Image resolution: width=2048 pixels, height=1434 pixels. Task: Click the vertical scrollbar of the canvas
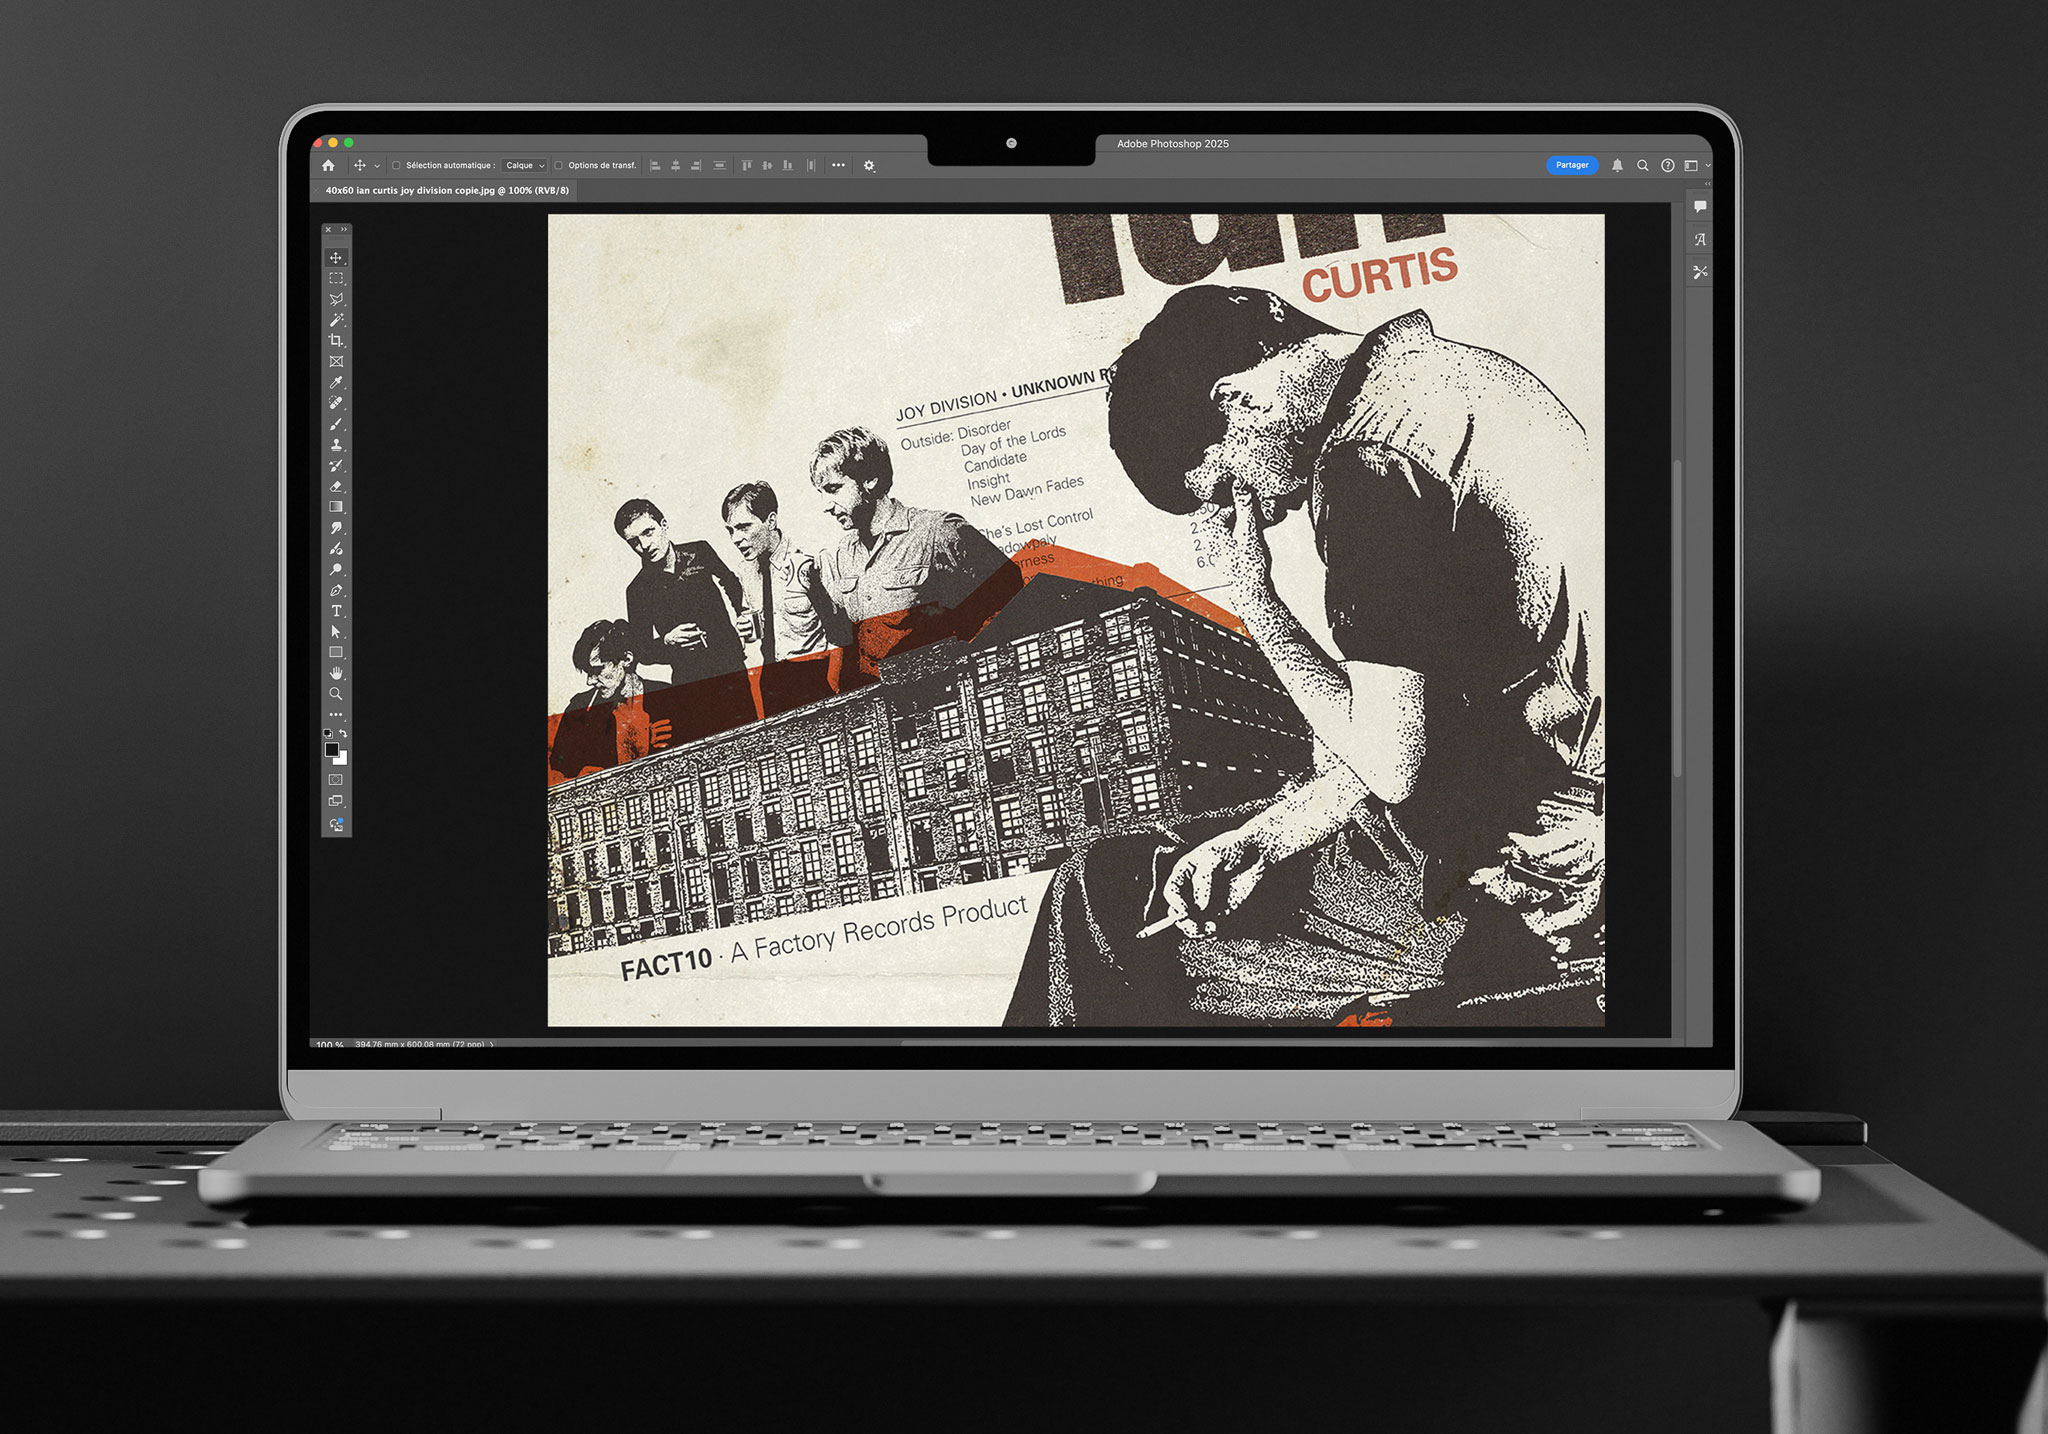tap(1677, 618)
